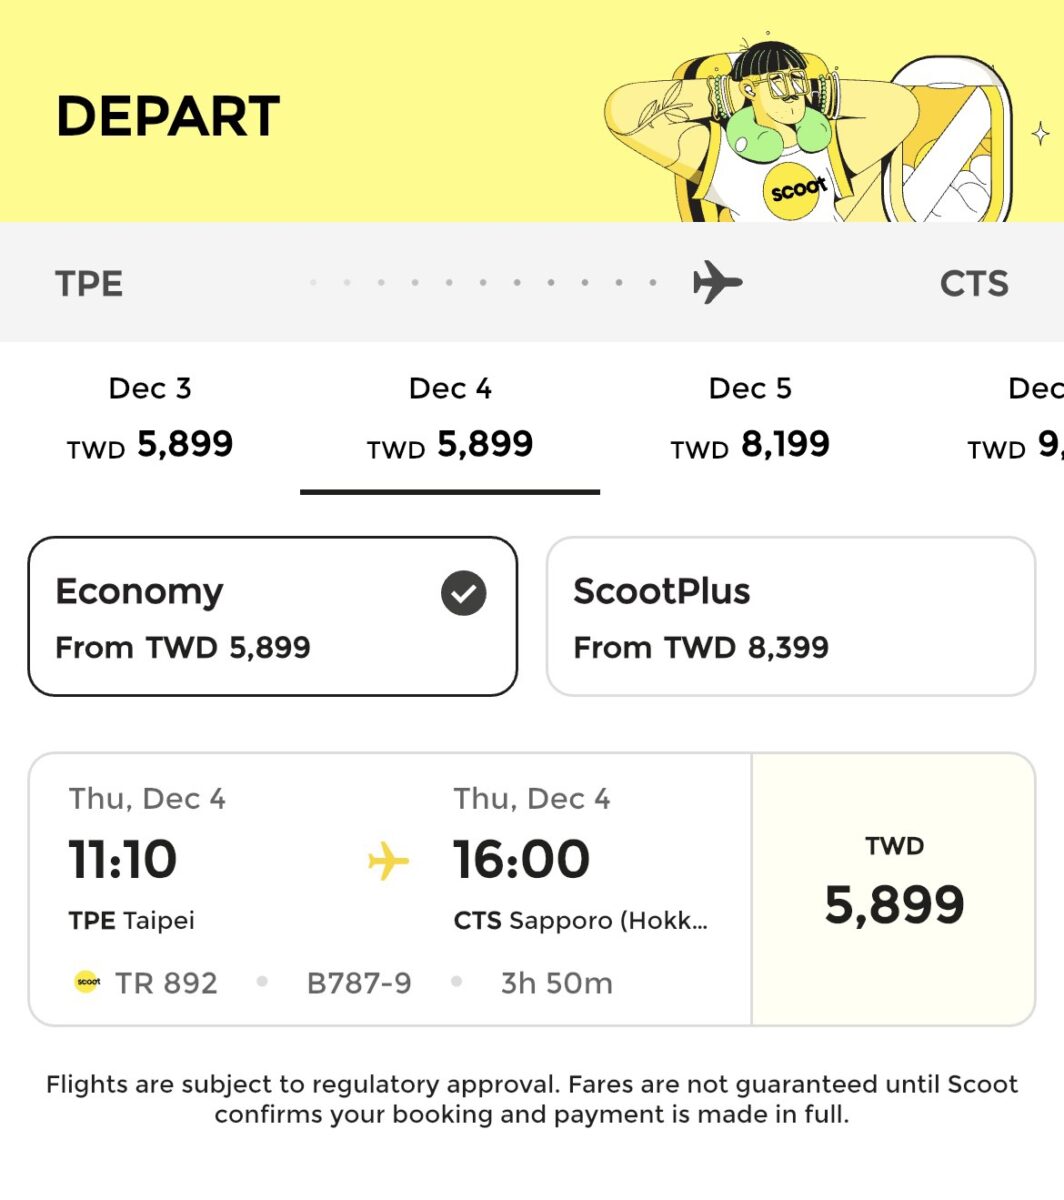Click the sparkle star icon in banner
The image size is (1064, 1200).
pyautogui.click(x=1040, y=133)
